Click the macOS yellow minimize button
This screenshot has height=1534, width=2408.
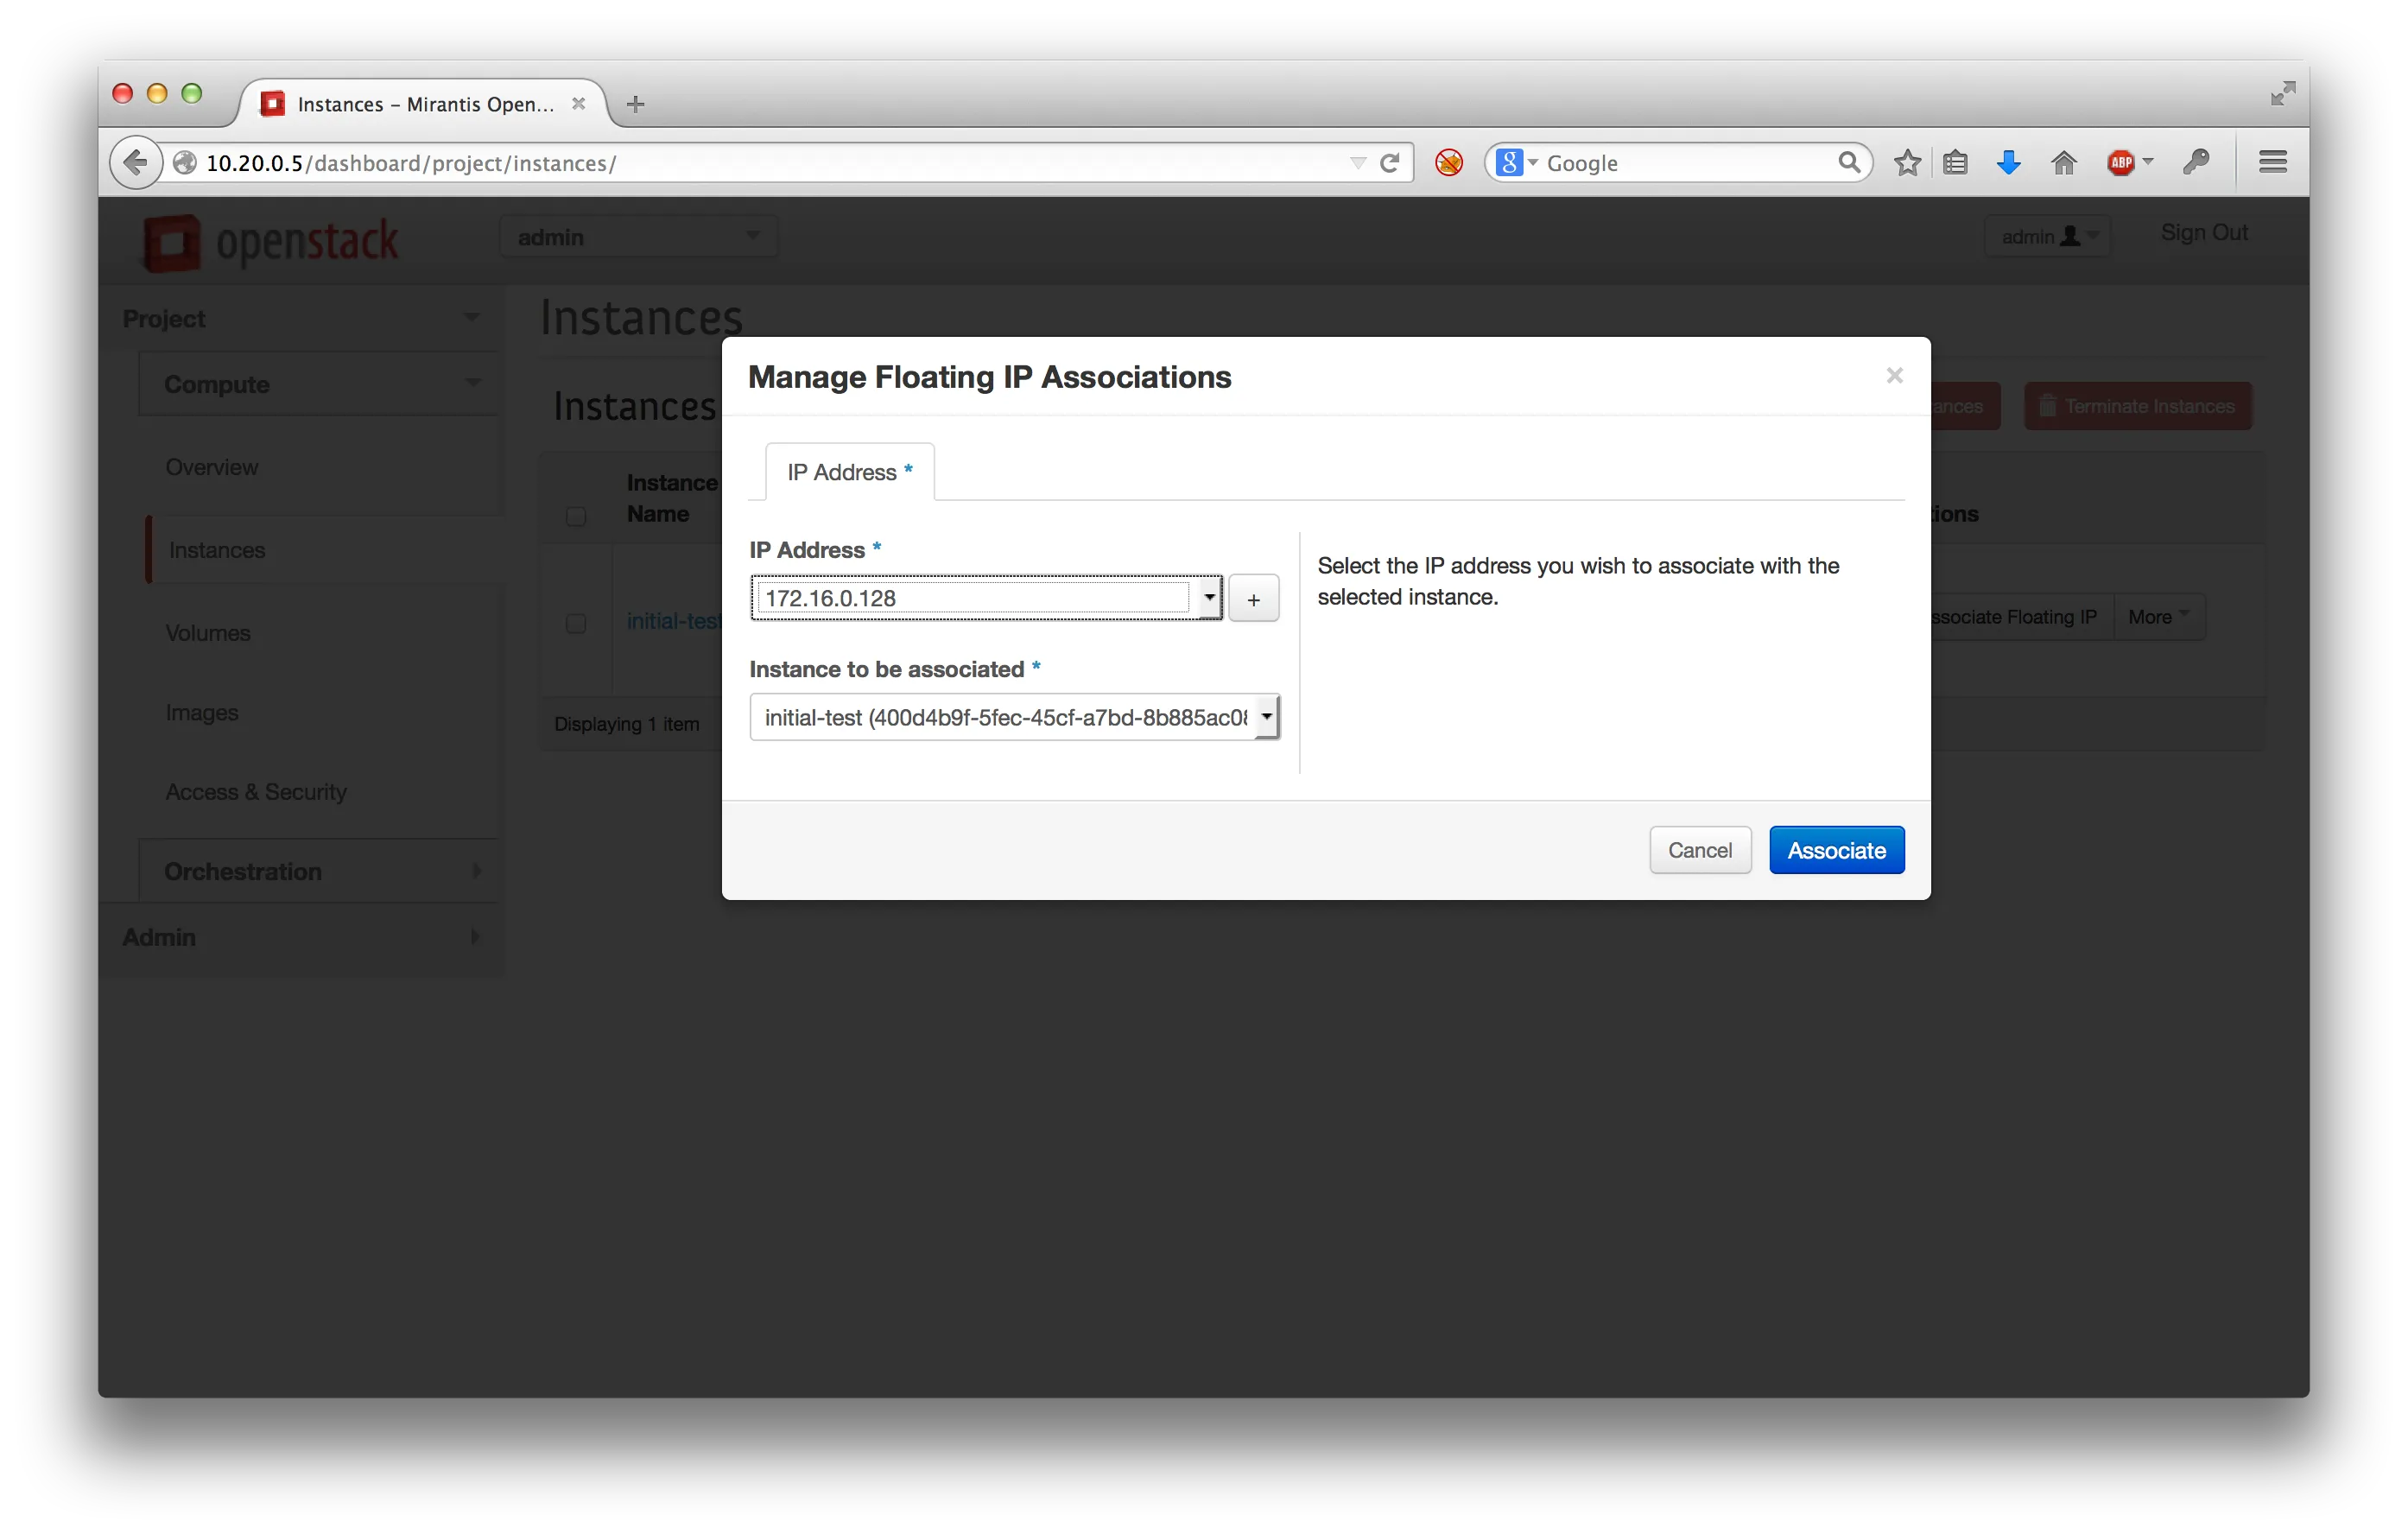tap(157, 93)
